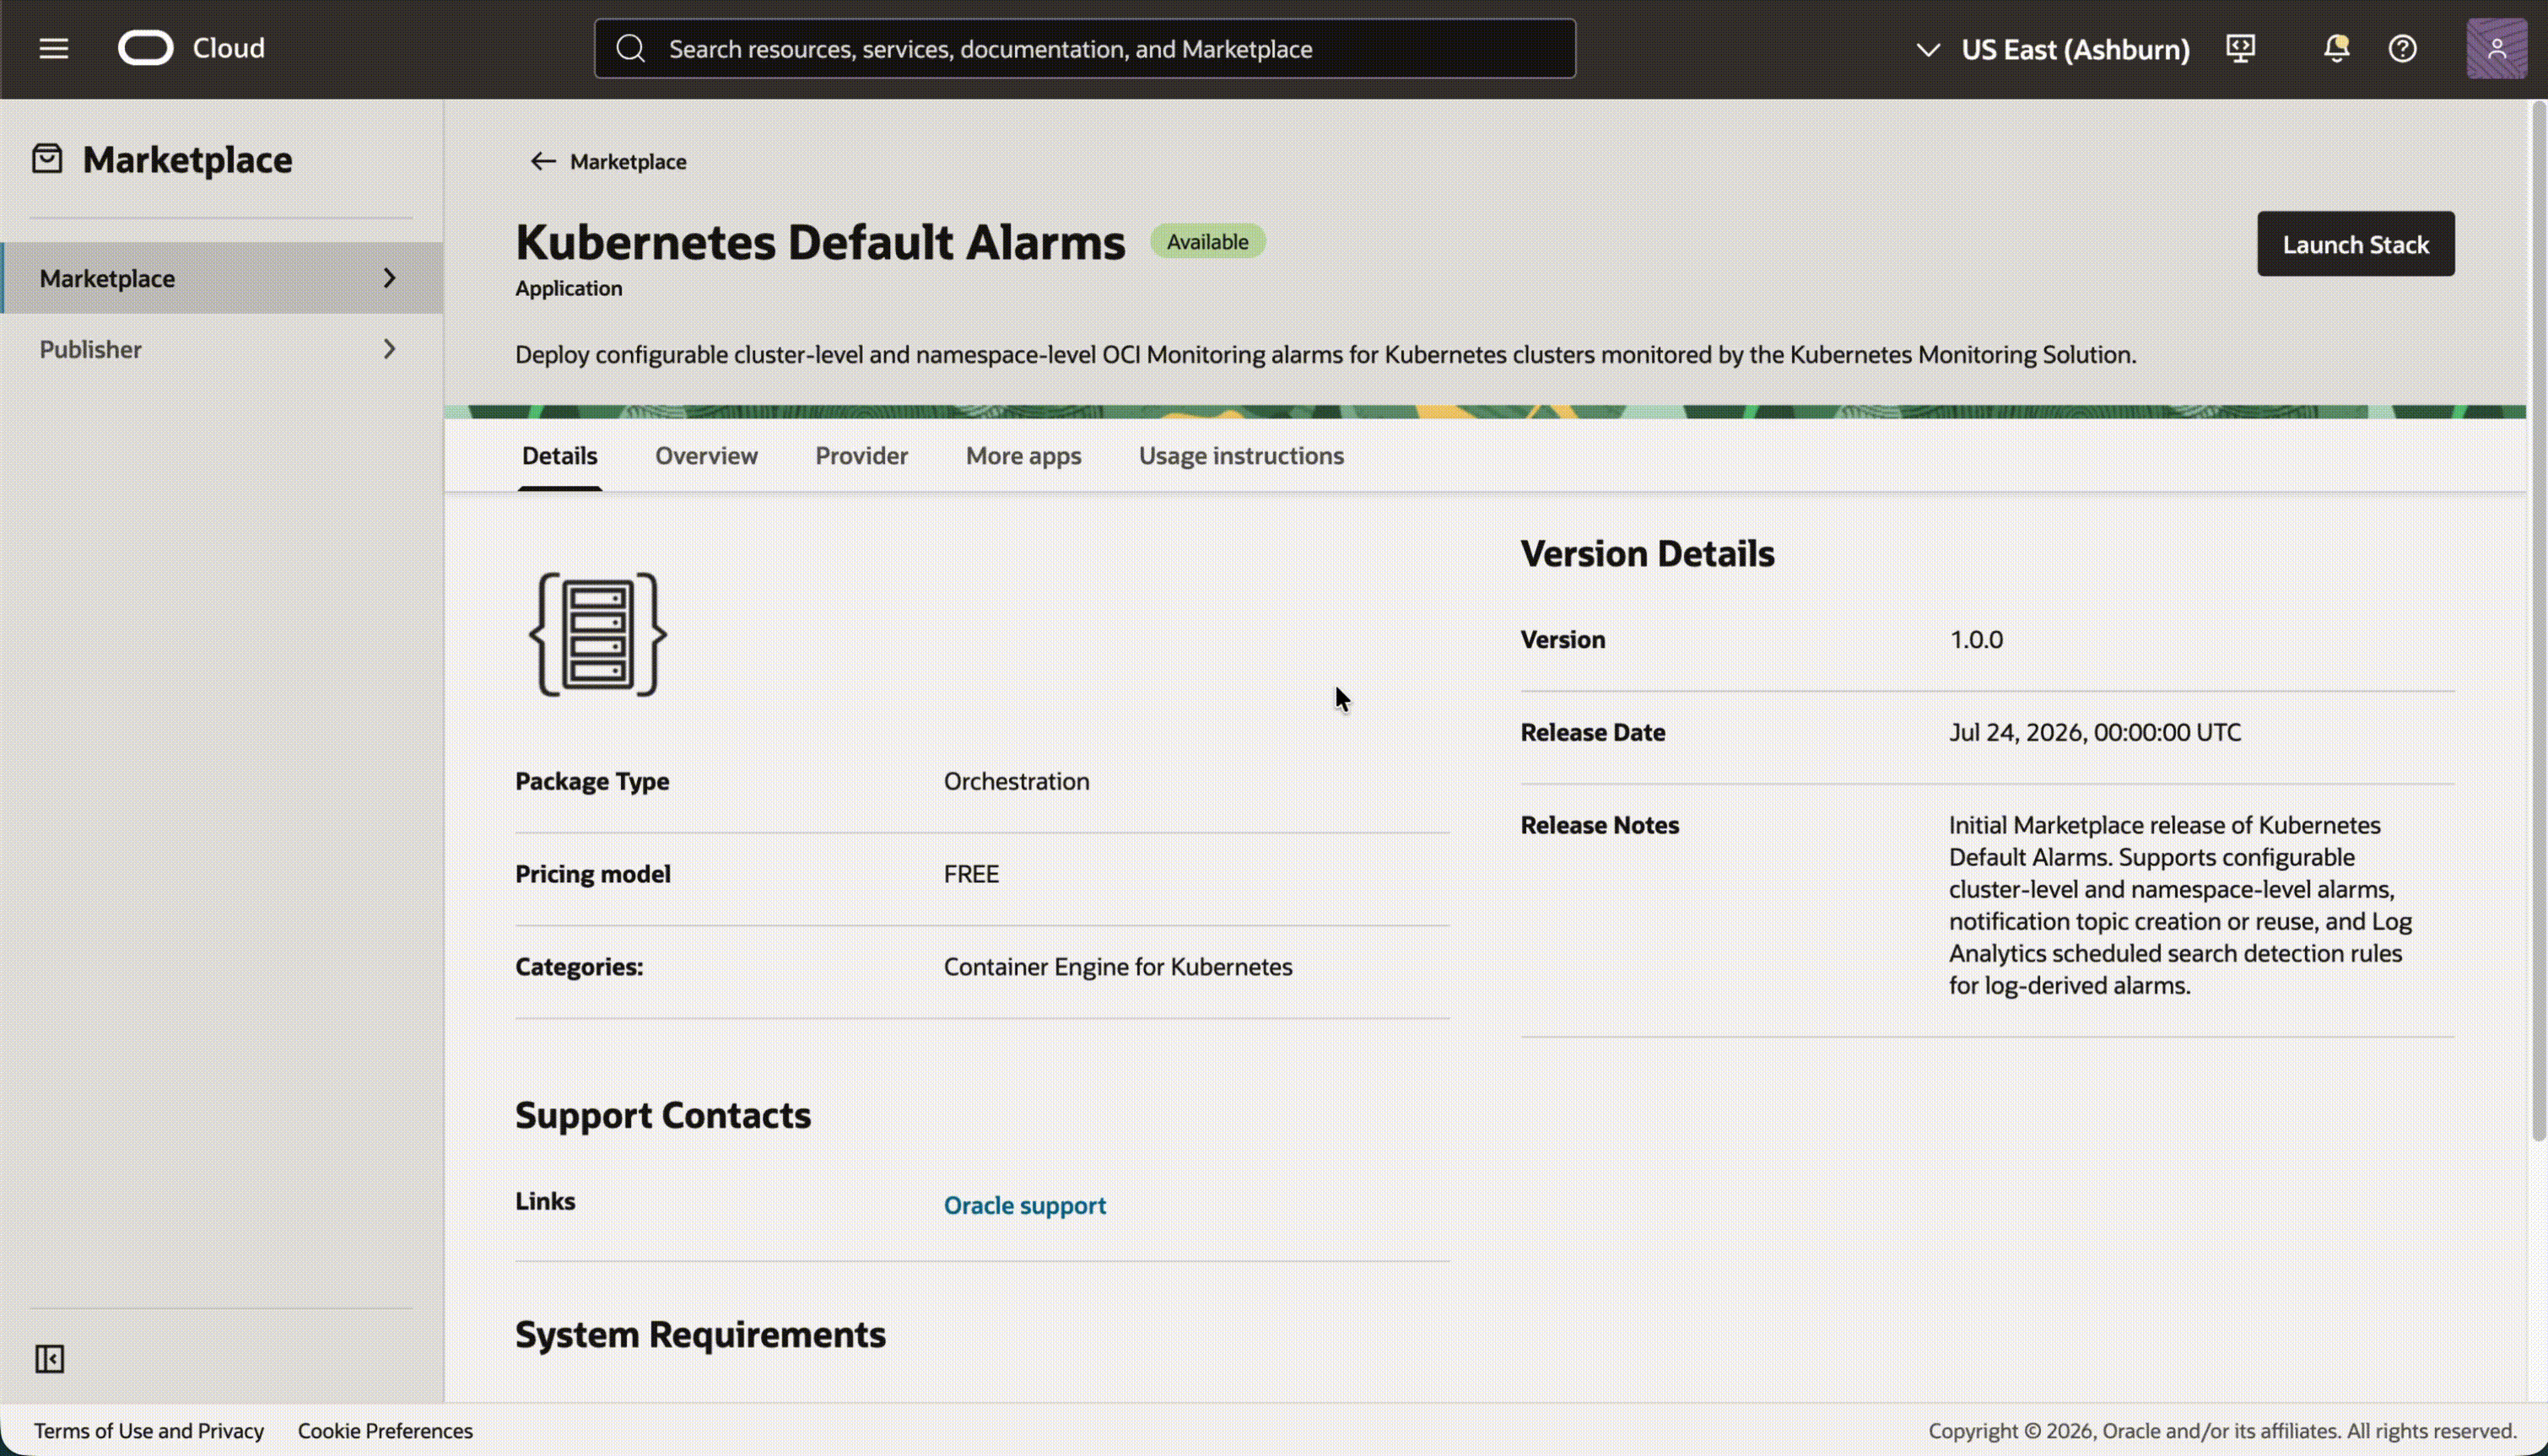Click the release date Jul 24, 2026 value
The width and height of the screenshot is (2548, 1456).
[2095, 733]
